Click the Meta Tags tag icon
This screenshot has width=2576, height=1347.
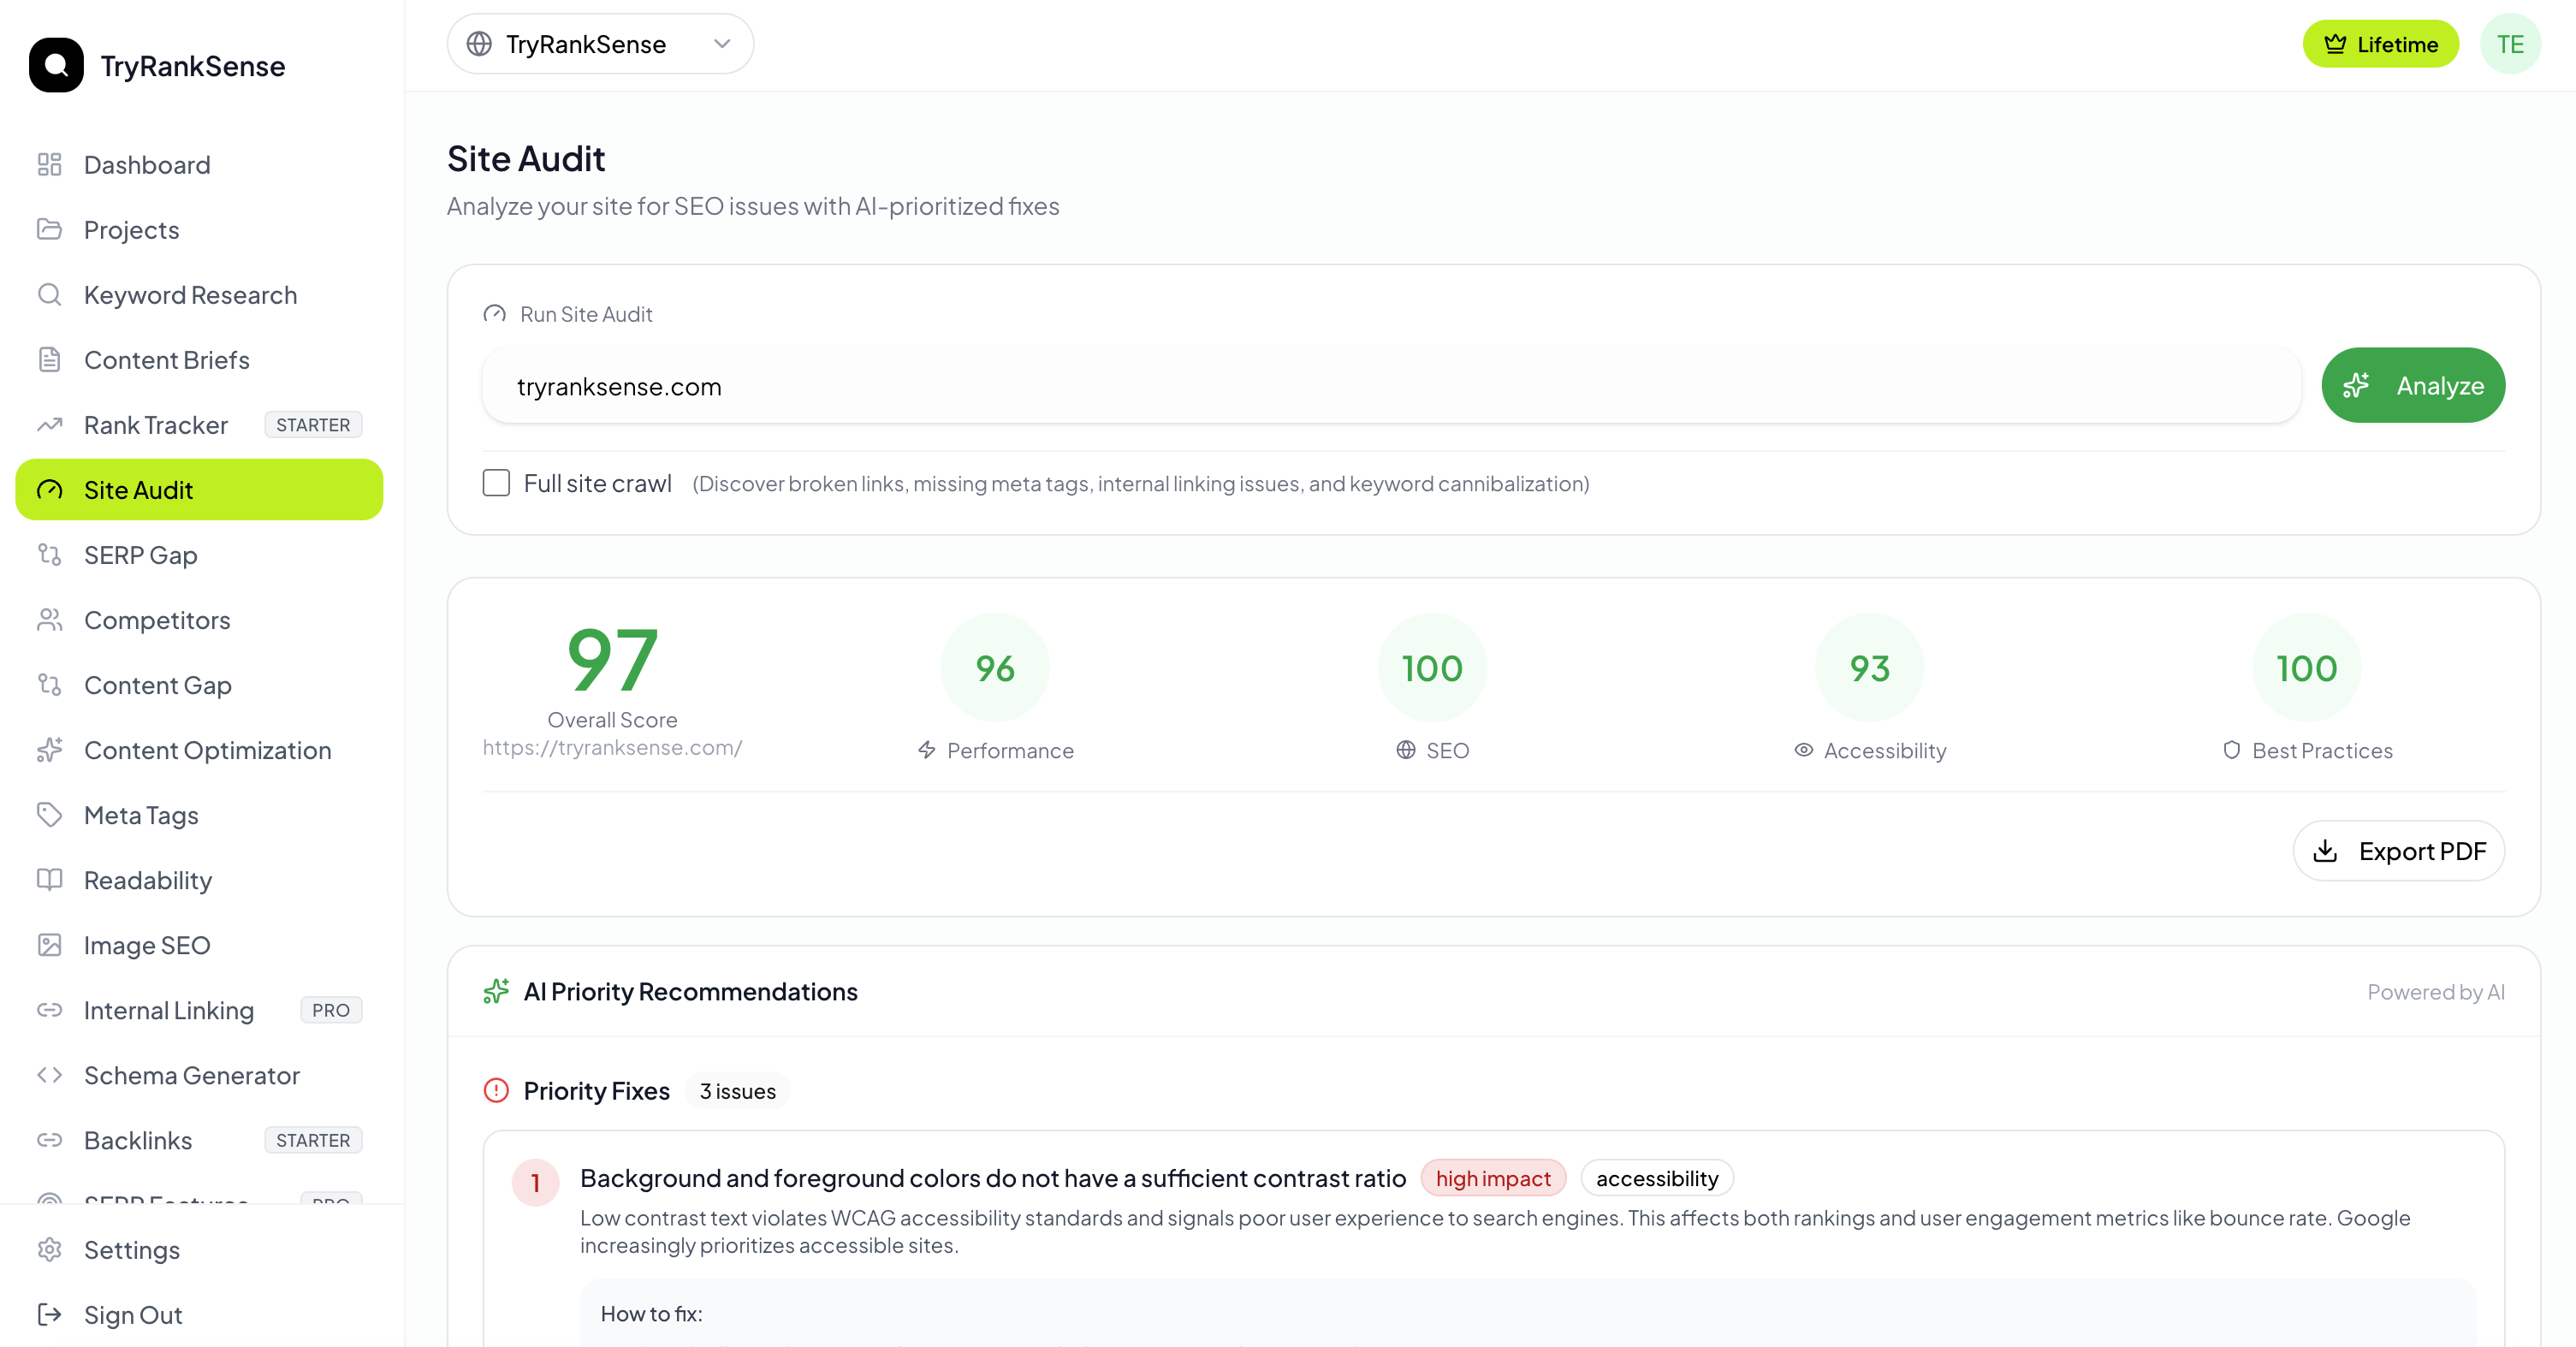49,814
